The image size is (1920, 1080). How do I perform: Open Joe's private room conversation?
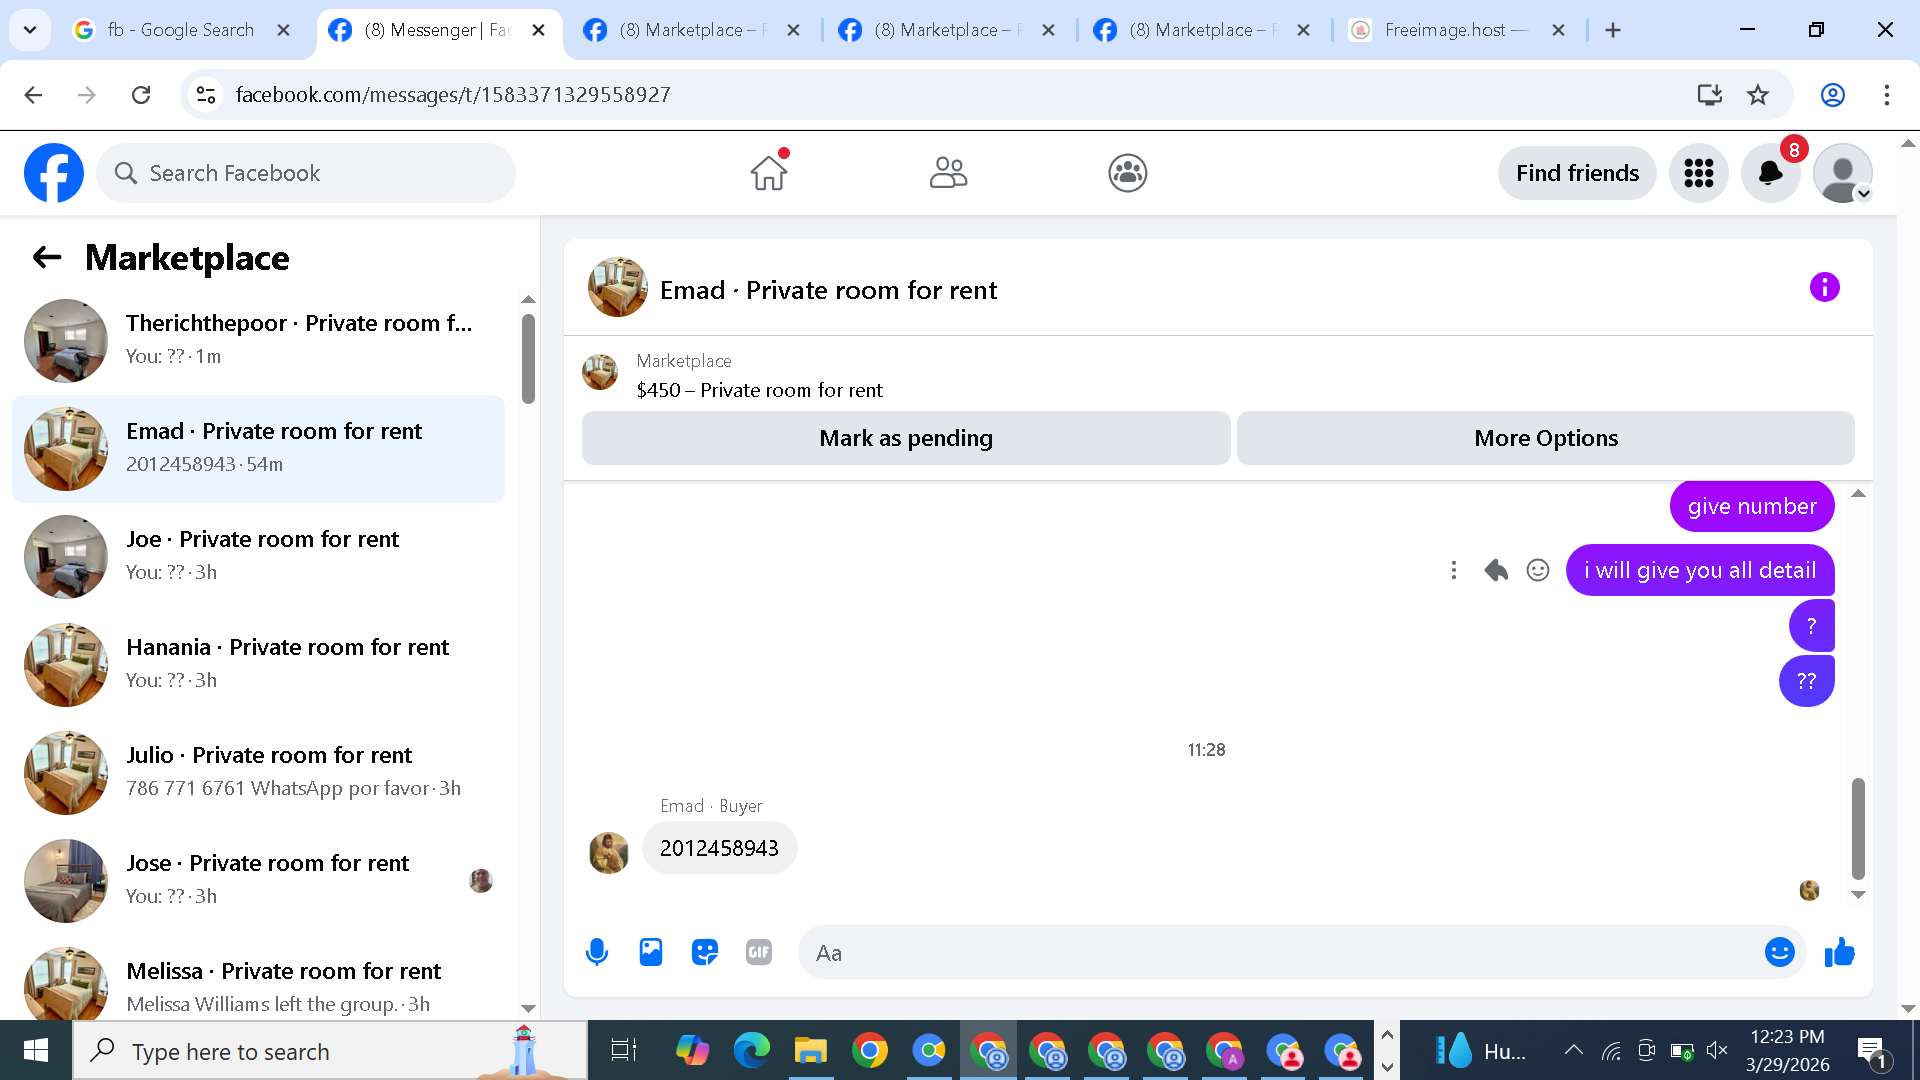(x=258, y=556)
